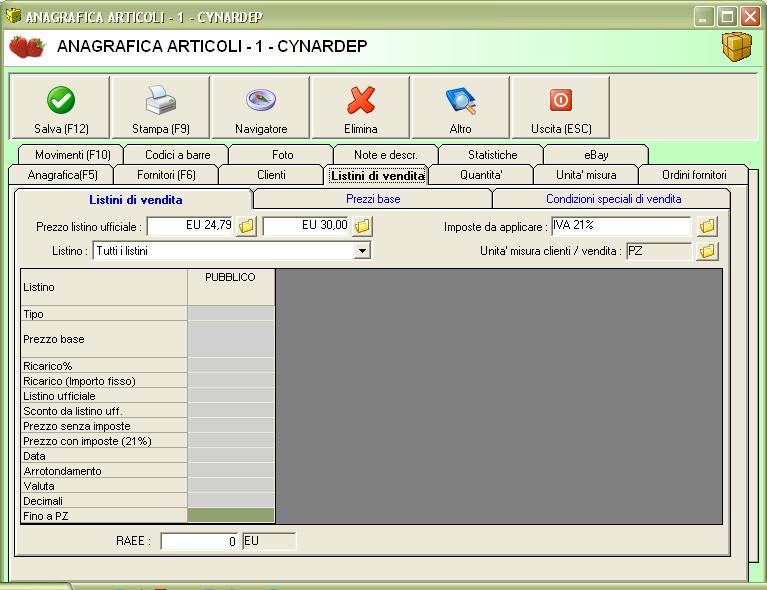The height and width of the screenshot is (590, 767).
Task: Open the Navigatore compass button
Action: [x=261, y=108]
